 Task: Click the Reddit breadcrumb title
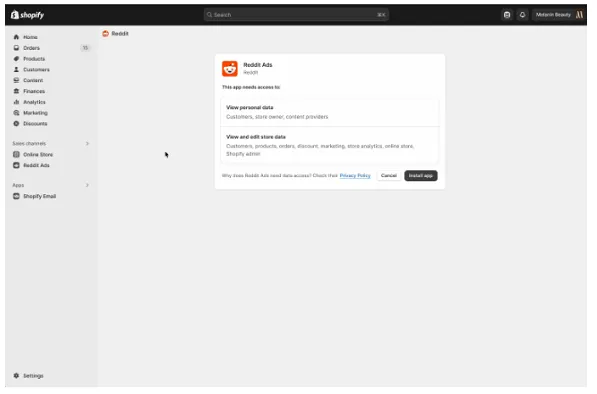(120, 34)
